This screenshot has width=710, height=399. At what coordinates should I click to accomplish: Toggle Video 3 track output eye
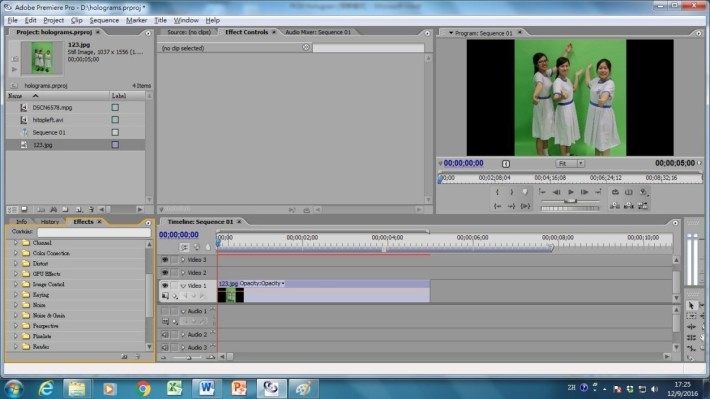click(x=165, y=260)
